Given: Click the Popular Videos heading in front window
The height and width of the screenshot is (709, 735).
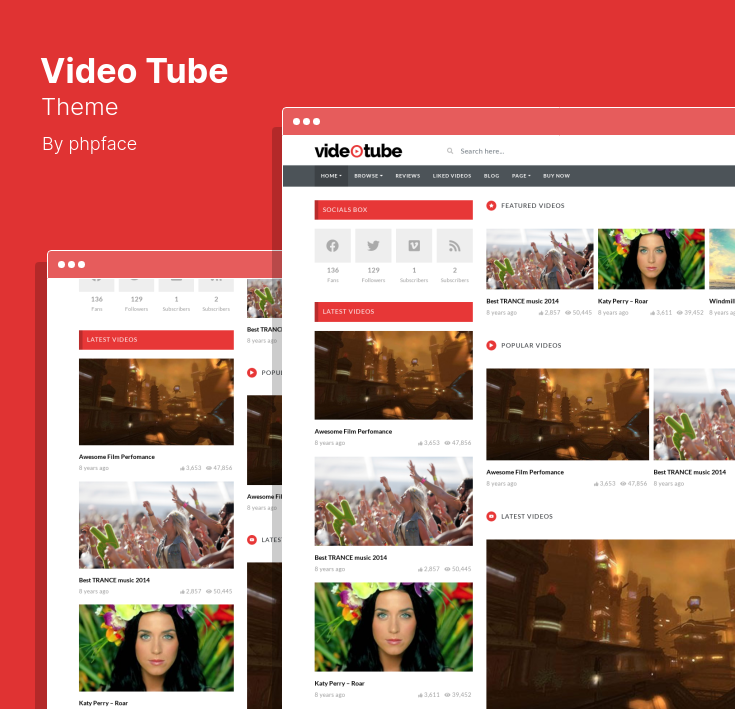Looking at the screenshot, I should coord(531,345).
